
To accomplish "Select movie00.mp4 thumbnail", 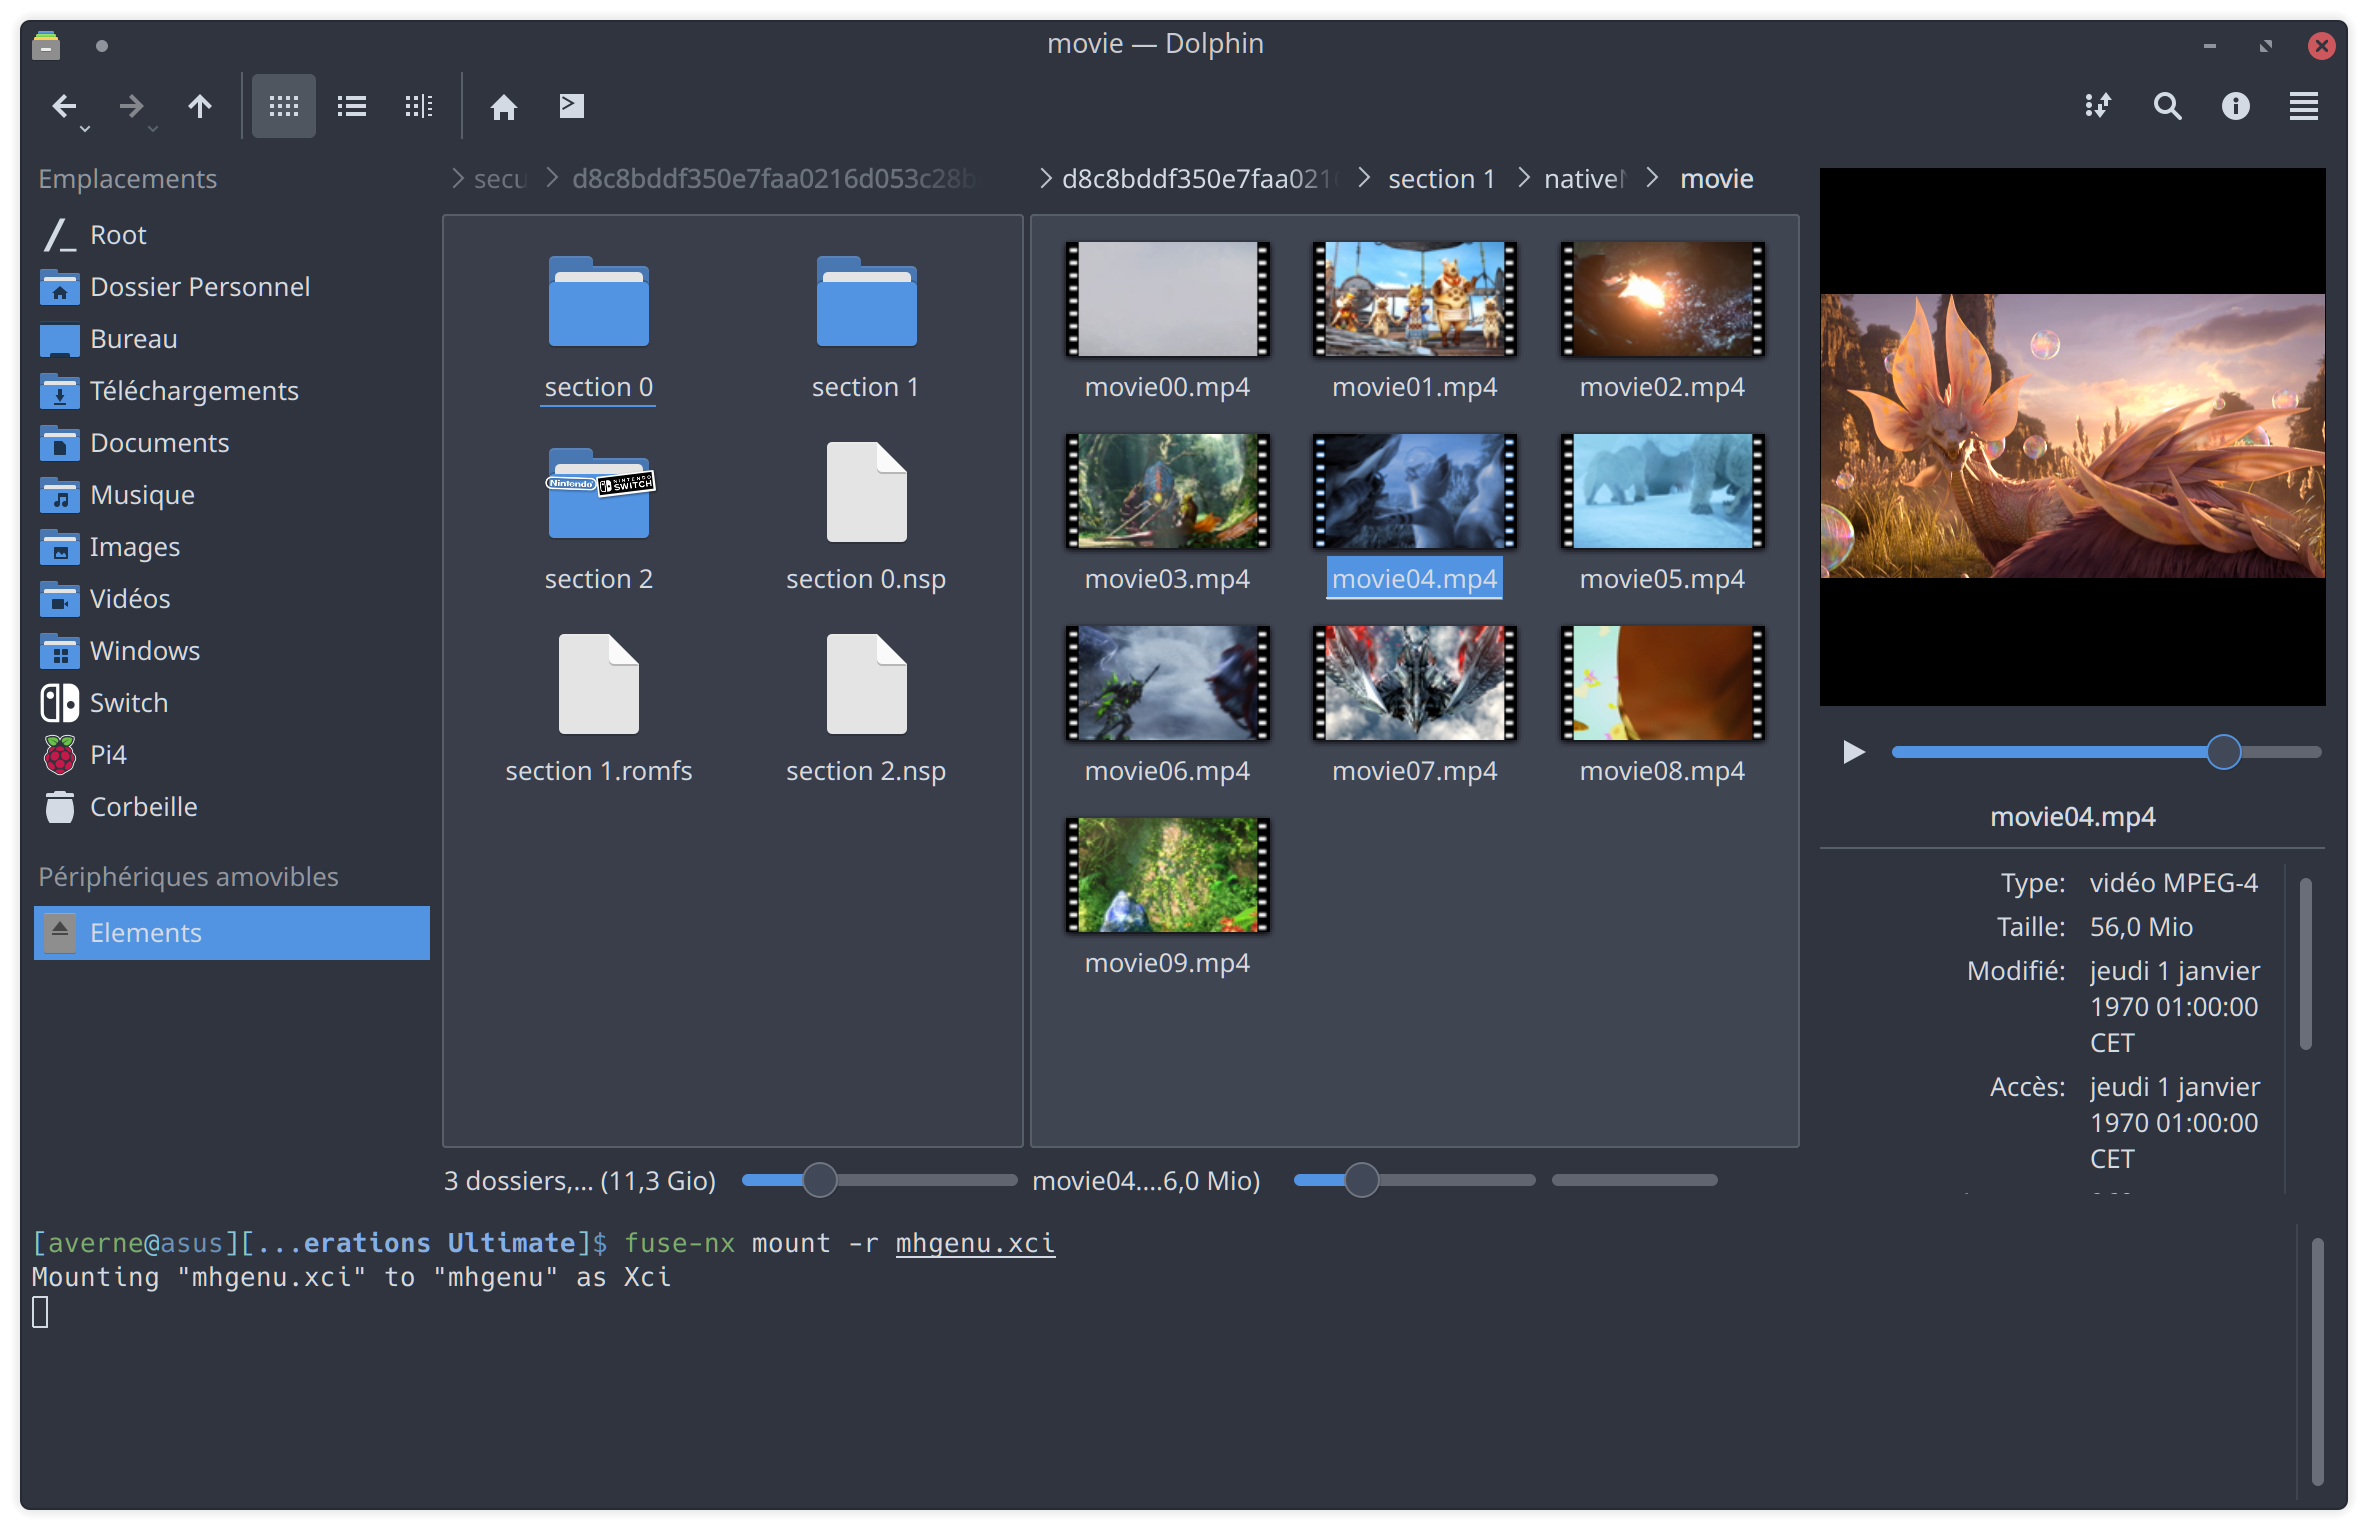I will pyautogui.click(x=1167, y=299).
